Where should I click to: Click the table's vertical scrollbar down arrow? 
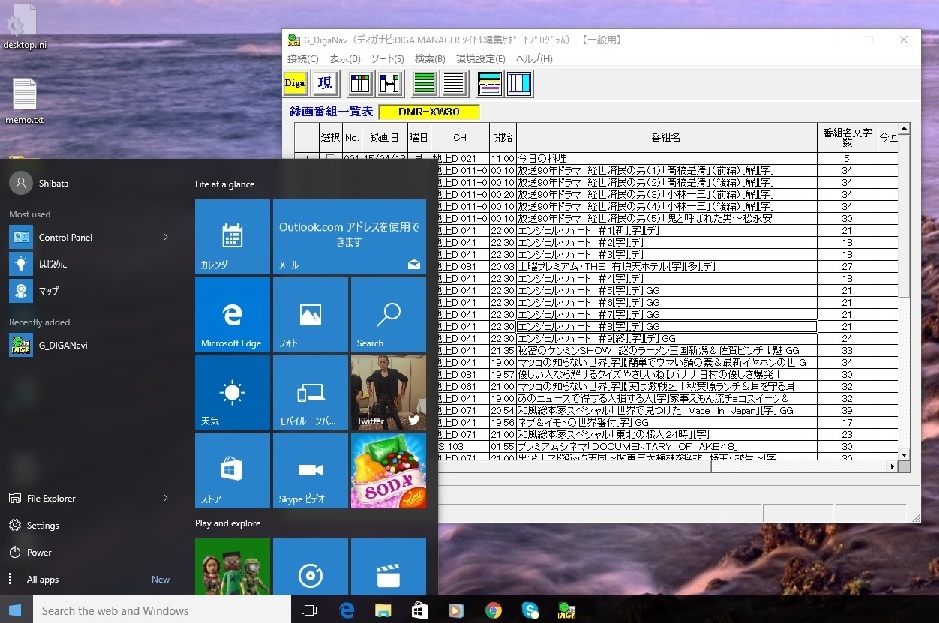[x=904, y=453]
